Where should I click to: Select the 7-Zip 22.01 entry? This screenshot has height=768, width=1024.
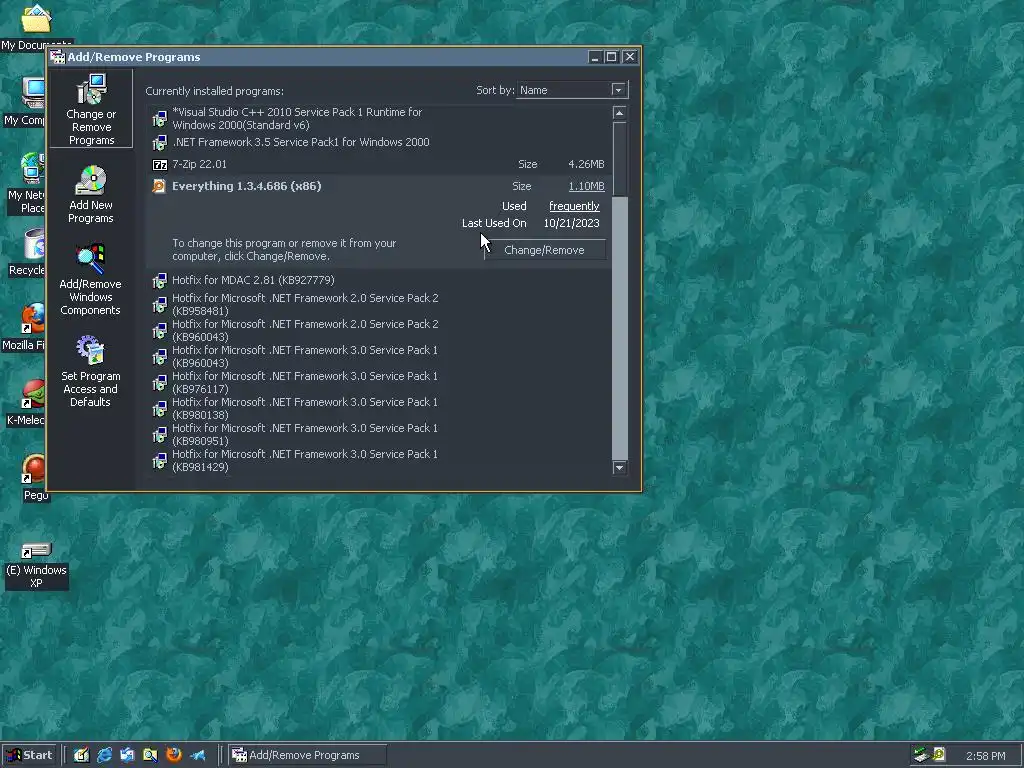(x=379, y=165)
